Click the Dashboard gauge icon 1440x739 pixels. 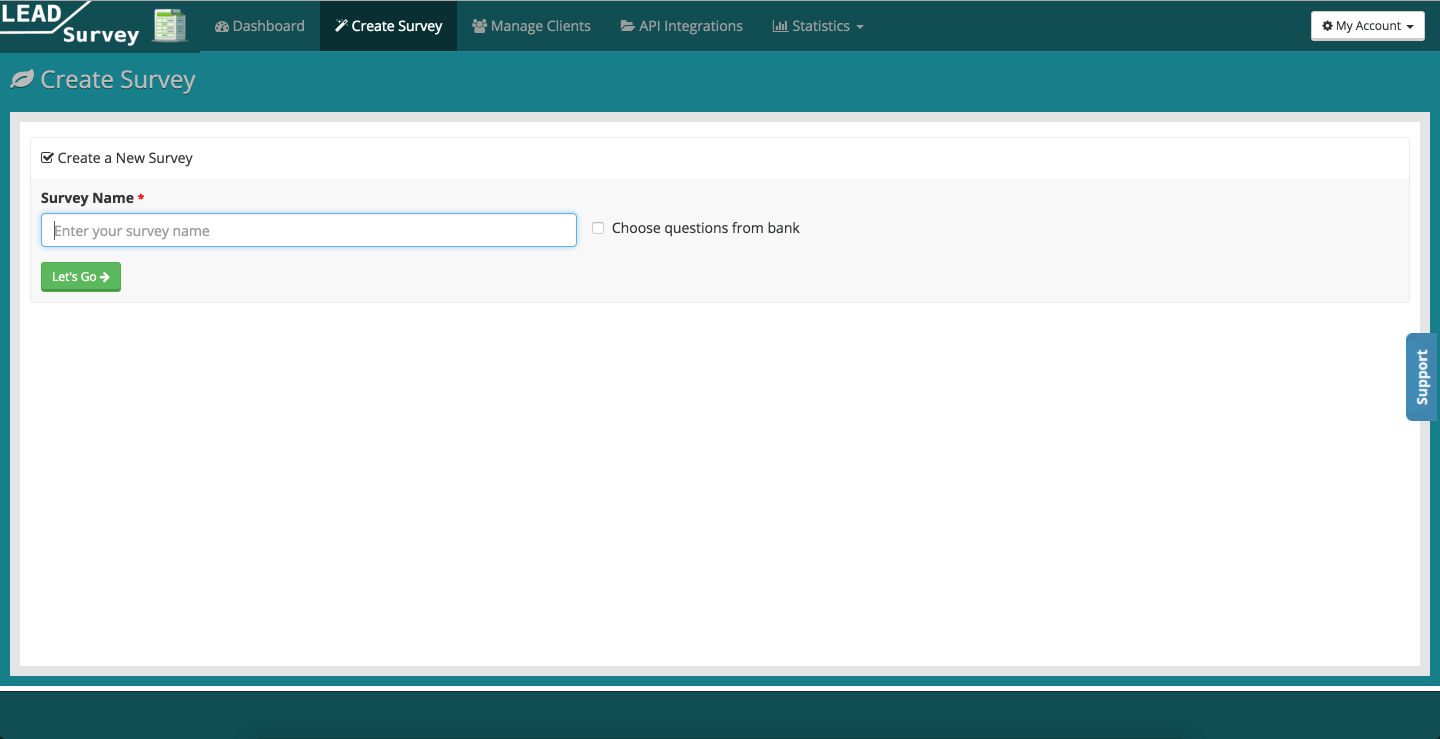(x=222, y=26)
